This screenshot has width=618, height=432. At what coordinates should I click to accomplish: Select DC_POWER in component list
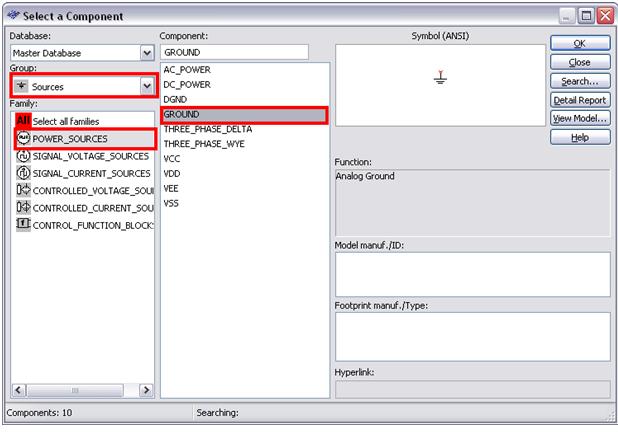coord(187,85)
